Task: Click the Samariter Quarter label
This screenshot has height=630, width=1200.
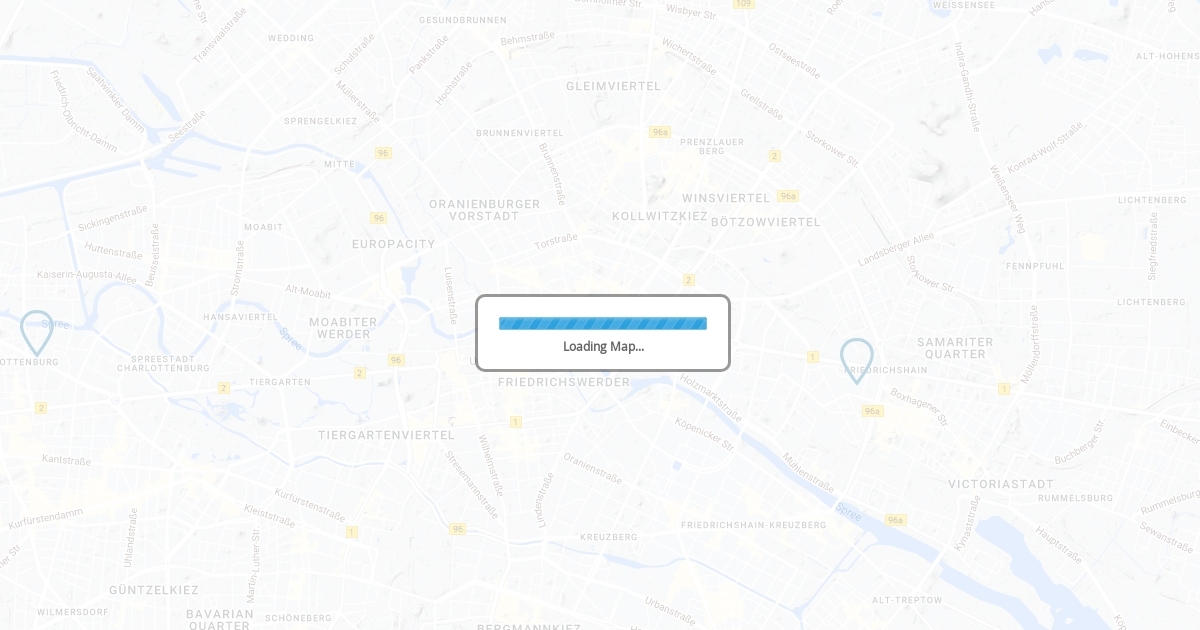Action: (x=955, y=348)
